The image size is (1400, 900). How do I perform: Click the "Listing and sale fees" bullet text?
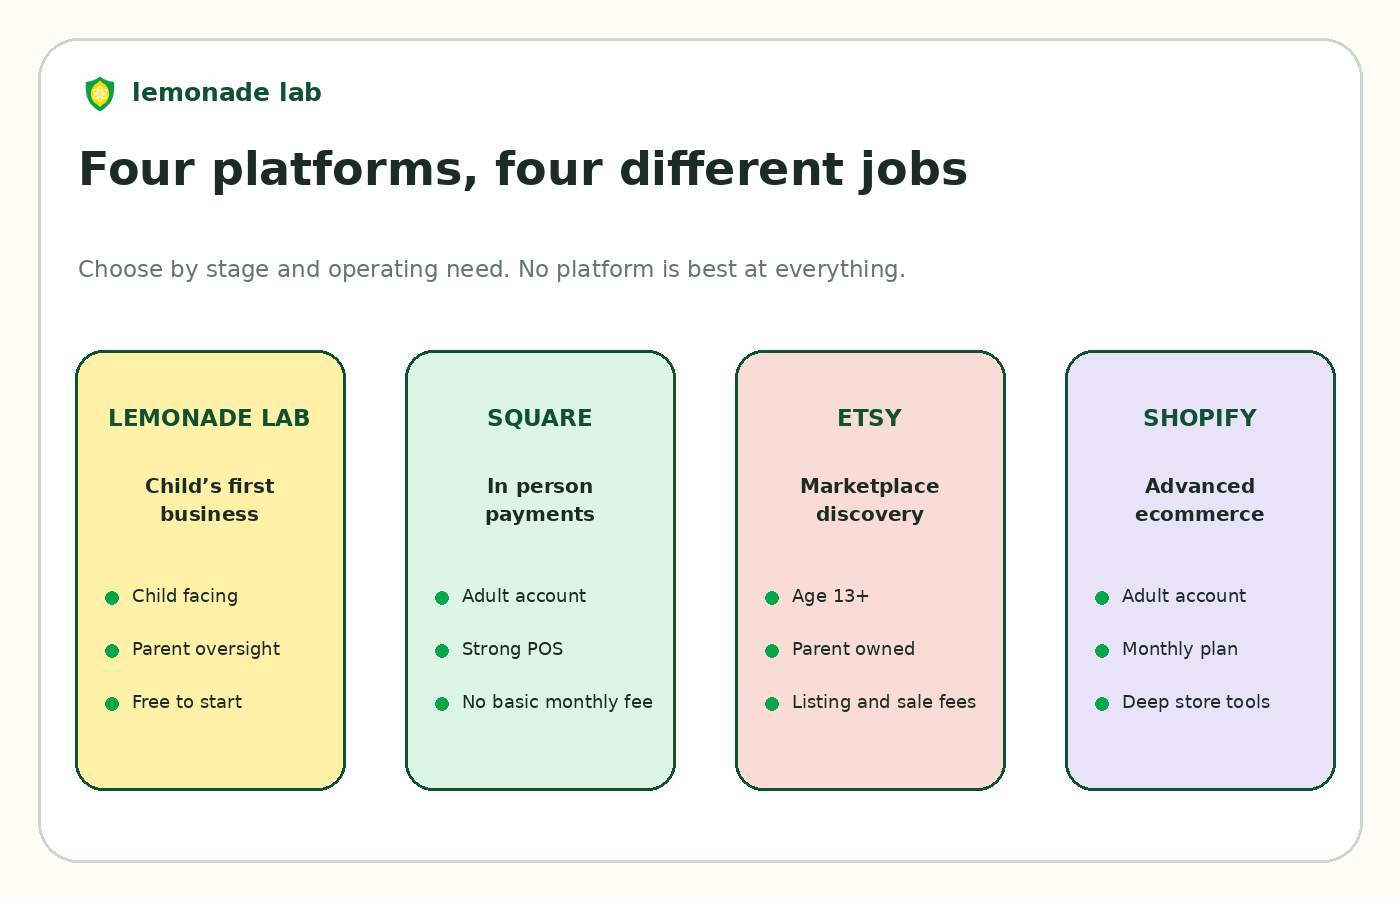click(x=884, y=702)
